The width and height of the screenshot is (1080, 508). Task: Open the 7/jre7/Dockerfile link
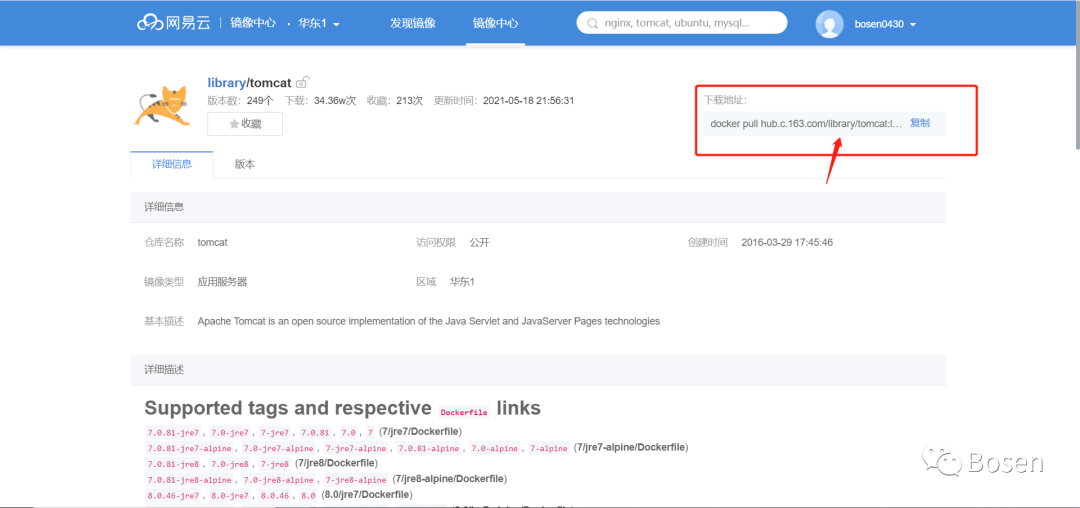(420, 432)
